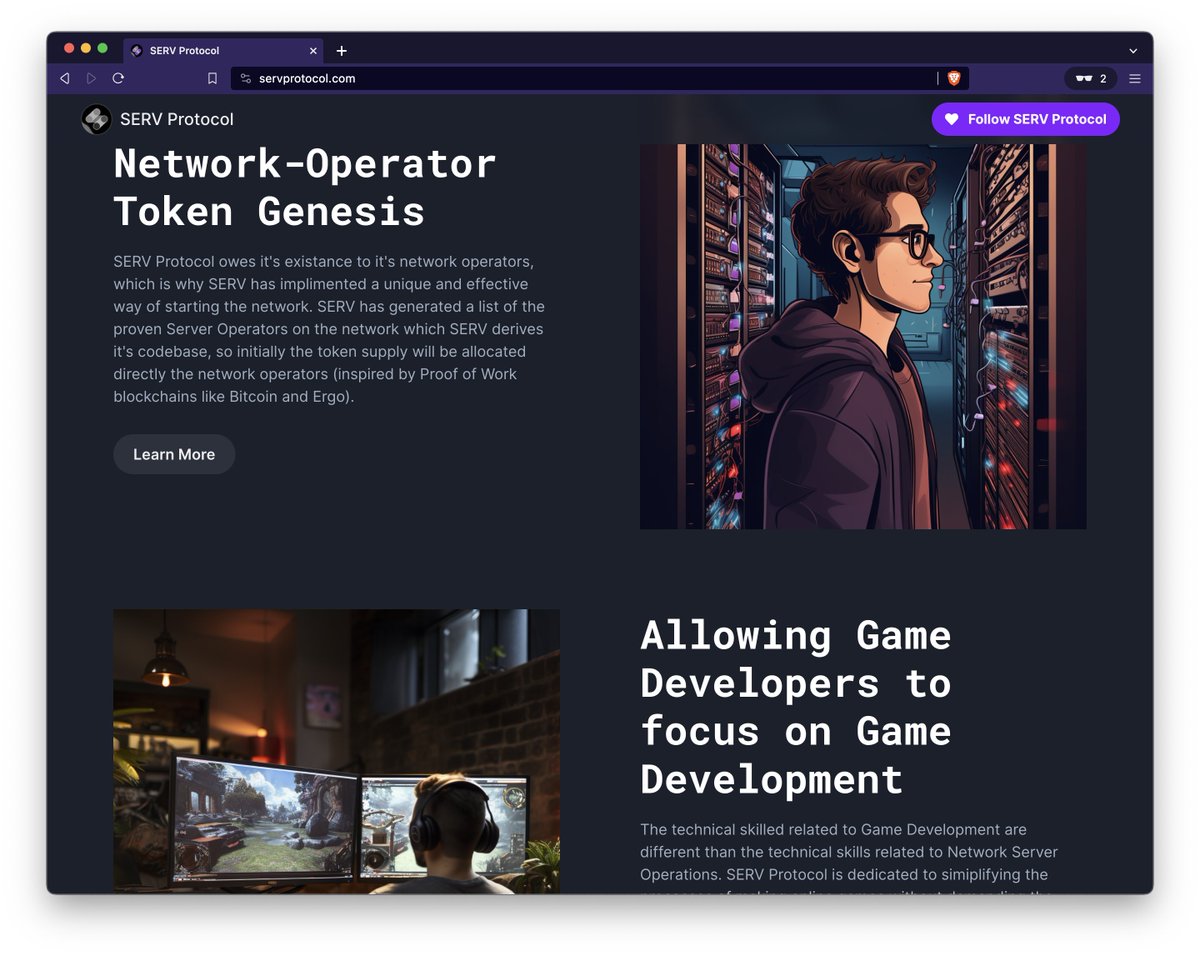
Task: Click the heart icon in Follow button
Action: tap(952, 119)
